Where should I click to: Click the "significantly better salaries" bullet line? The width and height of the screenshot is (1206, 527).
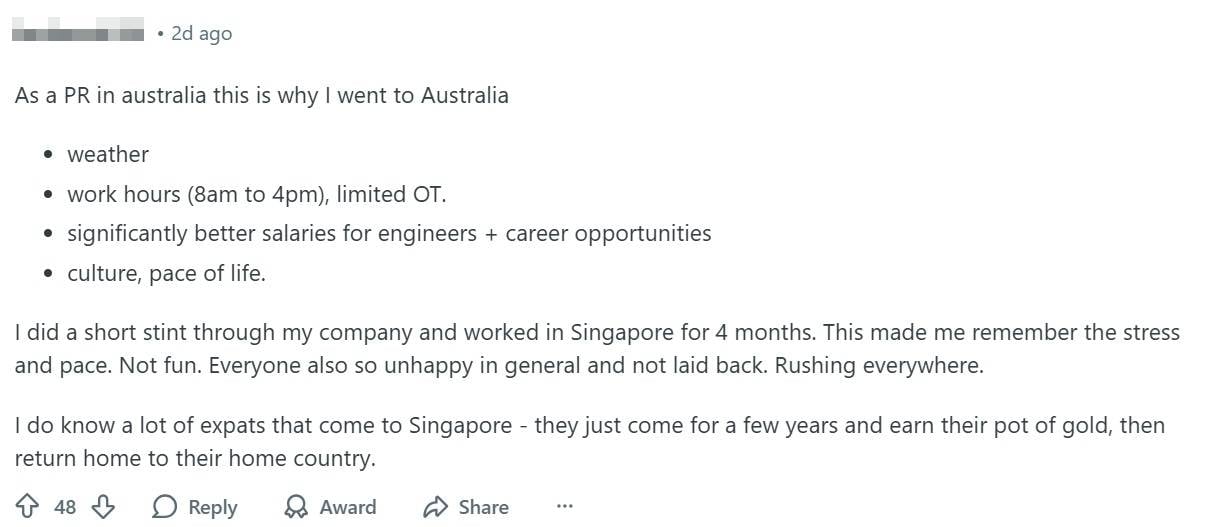tap(389, 233)
